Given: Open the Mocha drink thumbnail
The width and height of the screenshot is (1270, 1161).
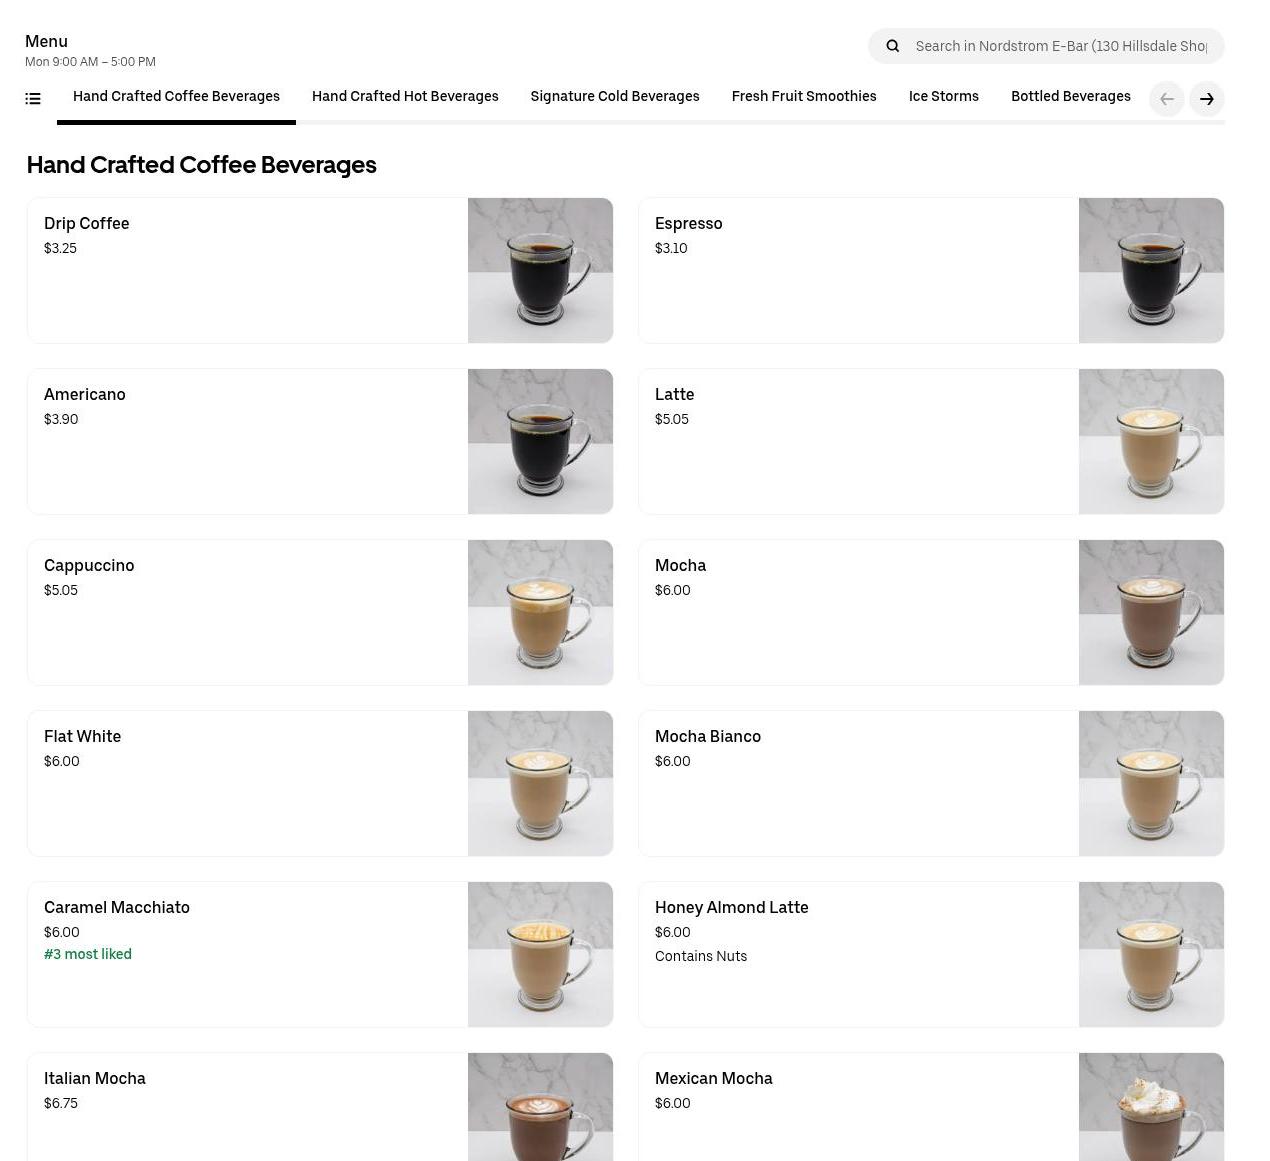Looking at the screenshot, I should [x=1151, y=613].
